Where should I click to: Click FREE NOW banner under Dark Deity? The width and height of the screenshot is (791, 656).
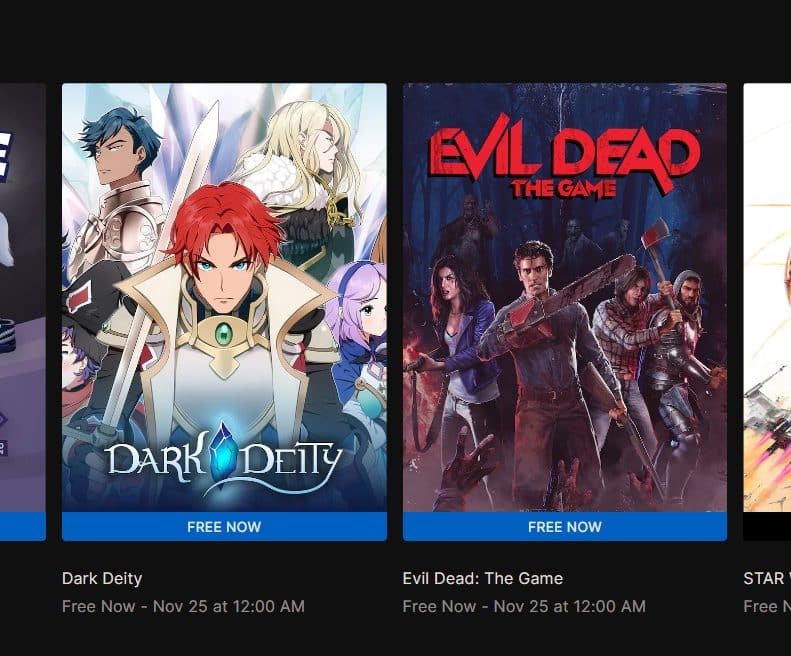click(x=224, y=527)
